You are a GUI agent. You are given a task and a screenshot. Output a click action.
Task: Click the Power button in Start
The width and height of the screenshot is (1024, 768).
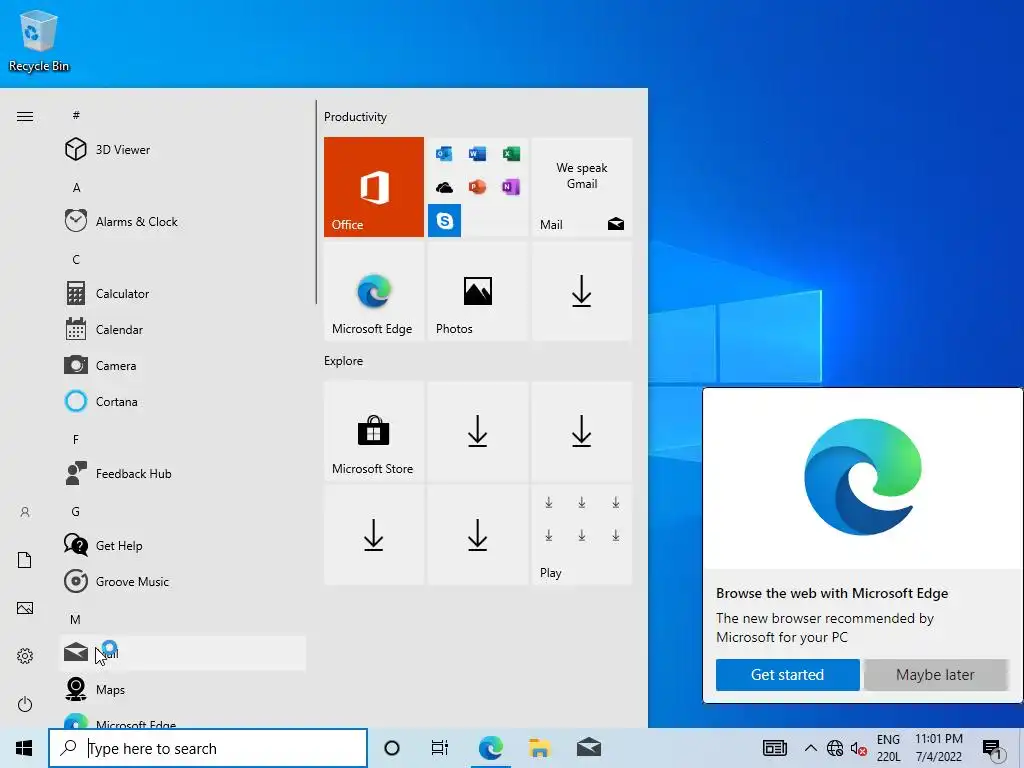[25, 704]
